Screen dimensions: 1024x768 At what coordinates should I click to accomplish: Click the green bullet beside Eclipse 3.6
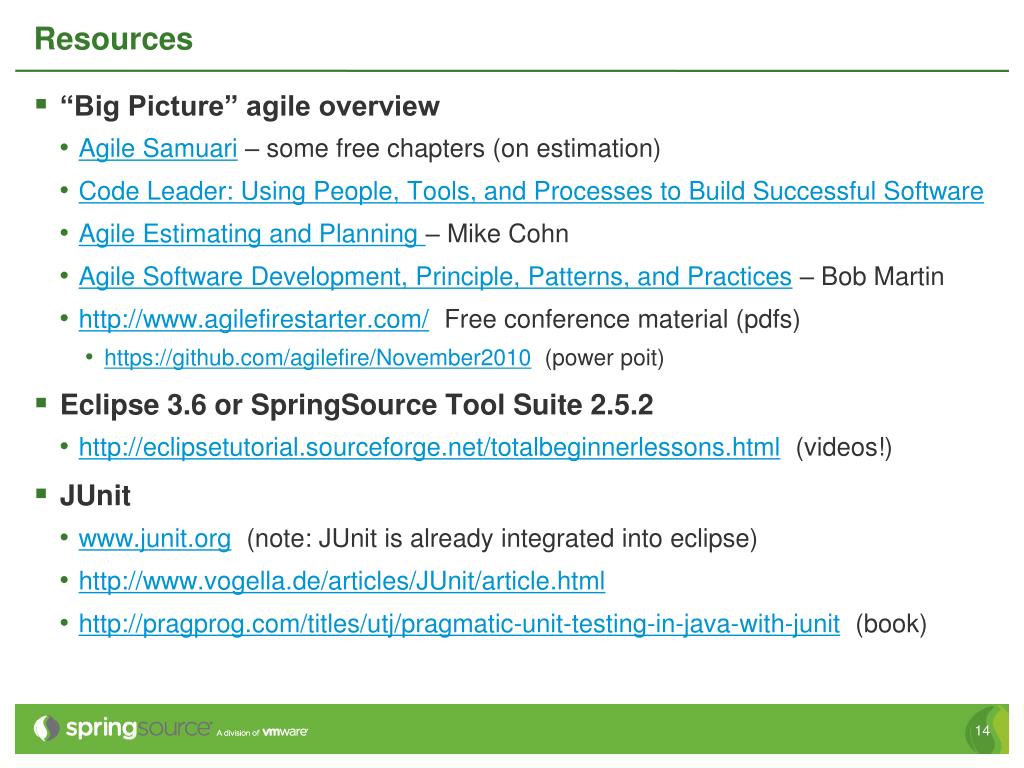(x=42, y=402)
